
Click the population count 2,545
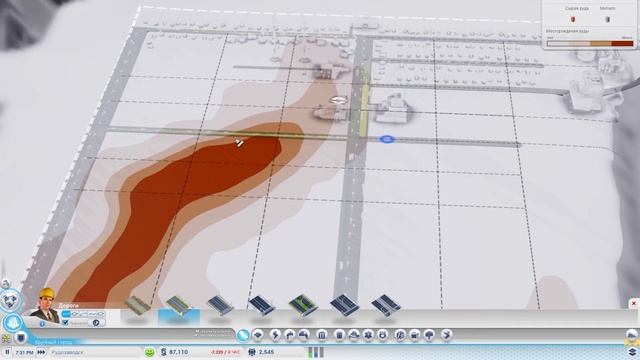[266, 352]
